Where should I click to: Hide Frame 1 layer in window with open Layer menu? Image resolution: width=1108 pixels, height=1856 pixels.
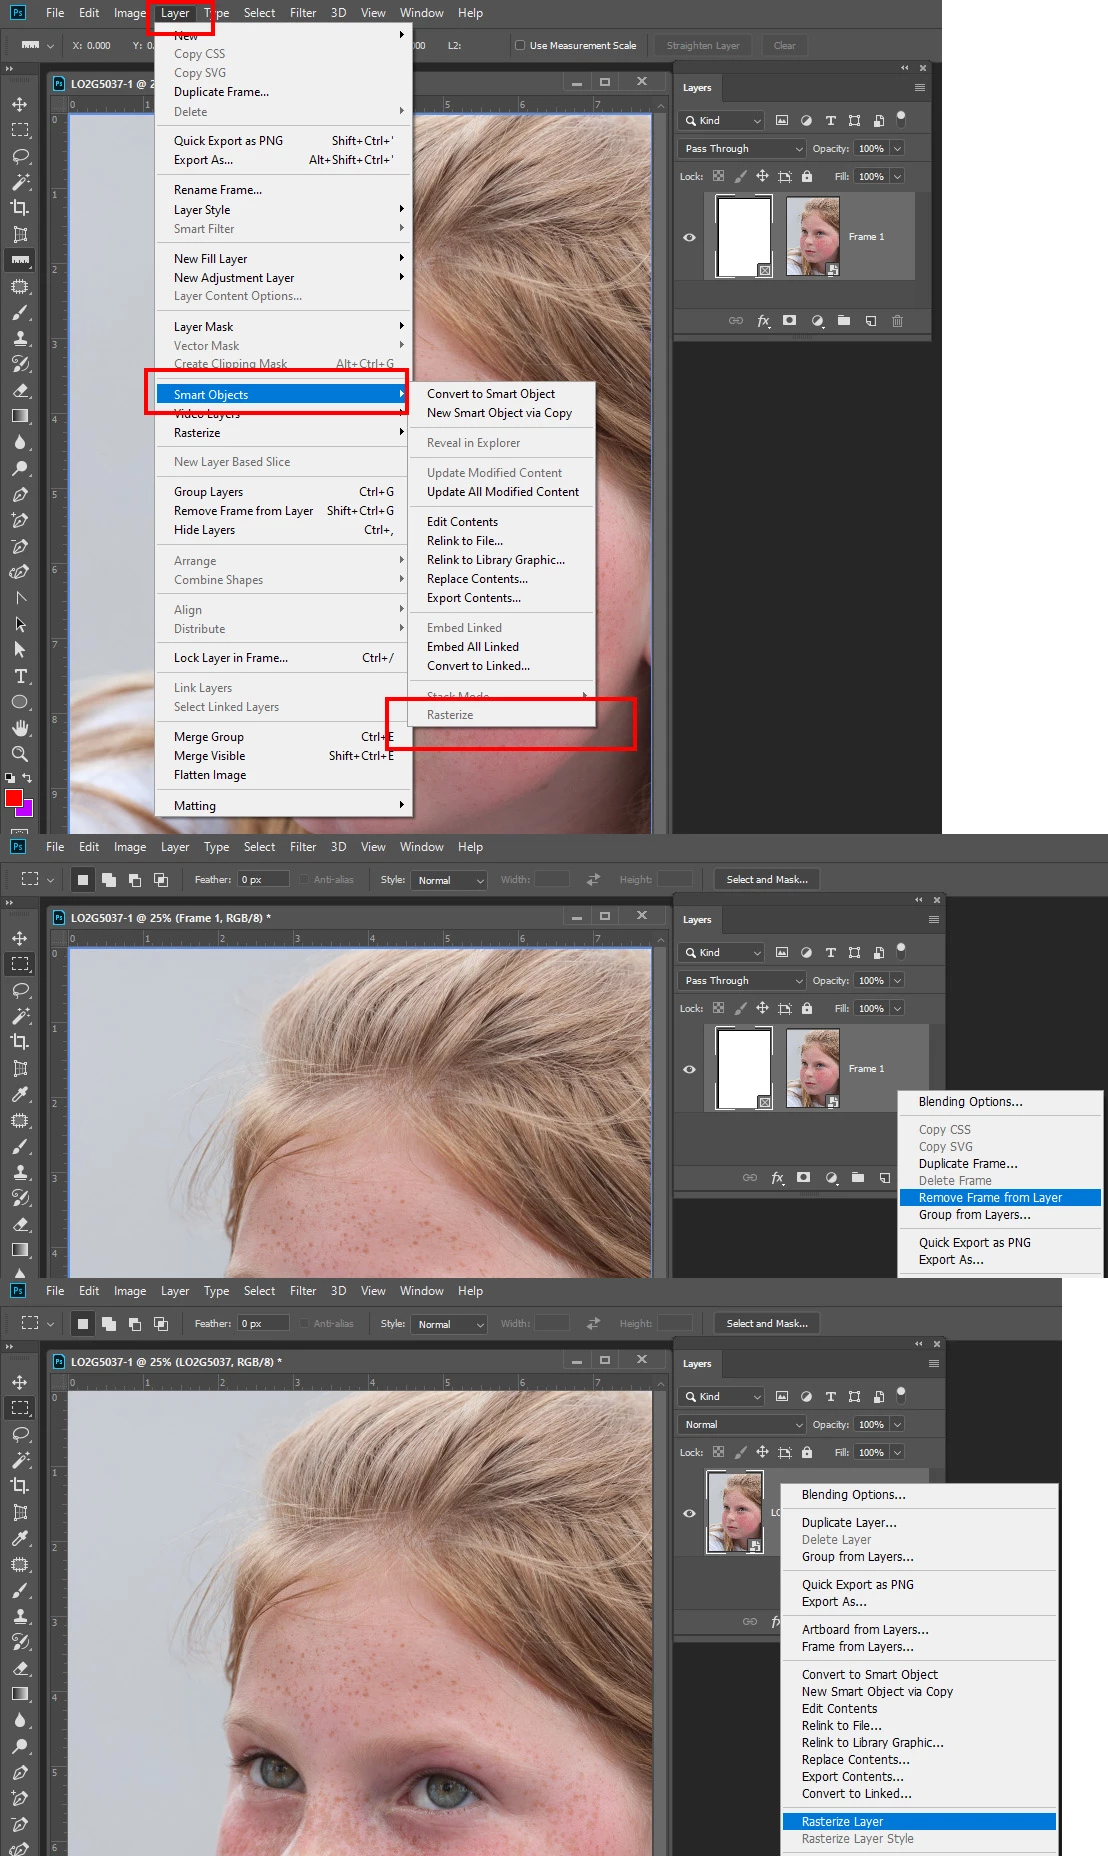click(x=689, y=237)
